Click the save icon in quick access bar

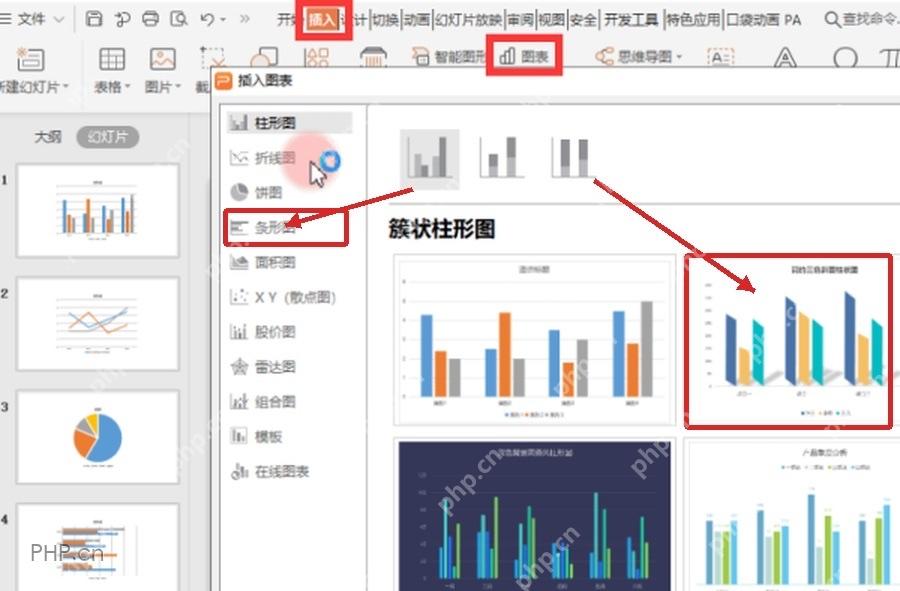tap(94, 19)
